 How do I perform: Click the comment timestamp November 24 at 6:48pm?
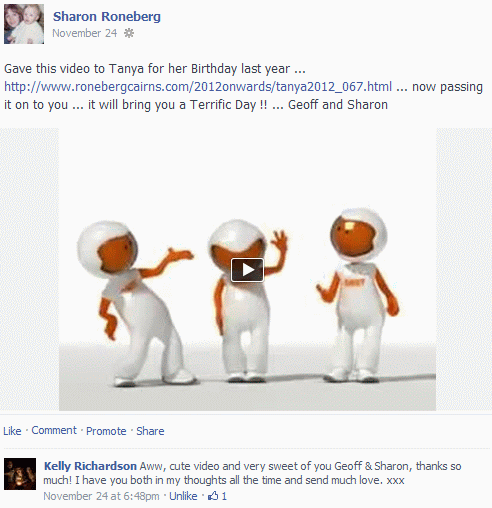click(101, 496)
